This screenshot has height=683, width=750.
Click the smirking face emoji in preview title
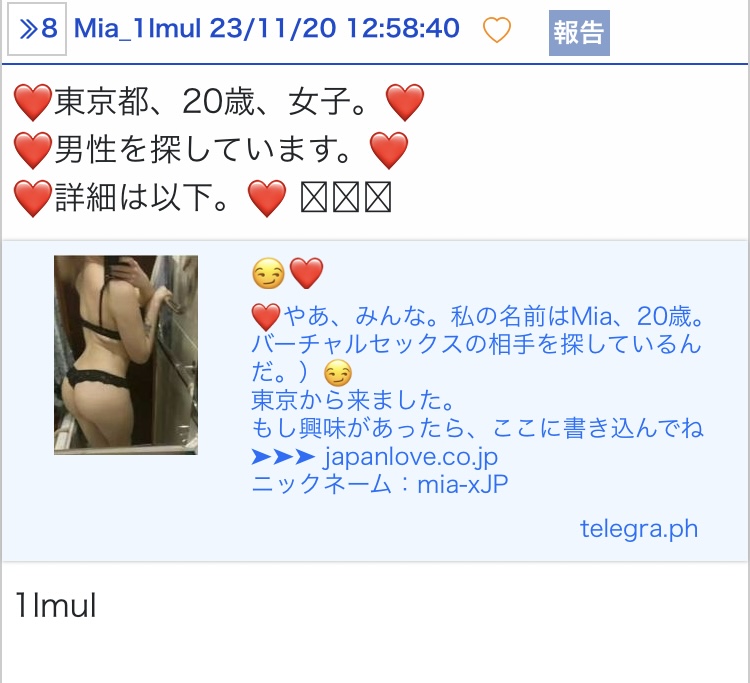point(268,273)
